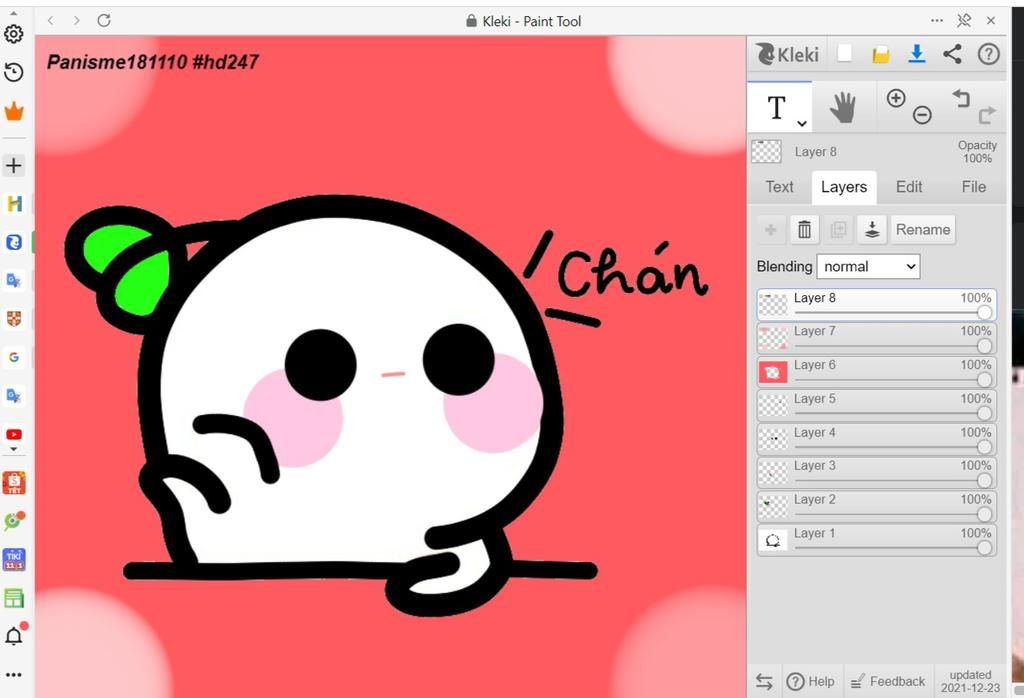The image size is (1024, 698).
Task: Redo the last undone action
Action: [987, 115]
